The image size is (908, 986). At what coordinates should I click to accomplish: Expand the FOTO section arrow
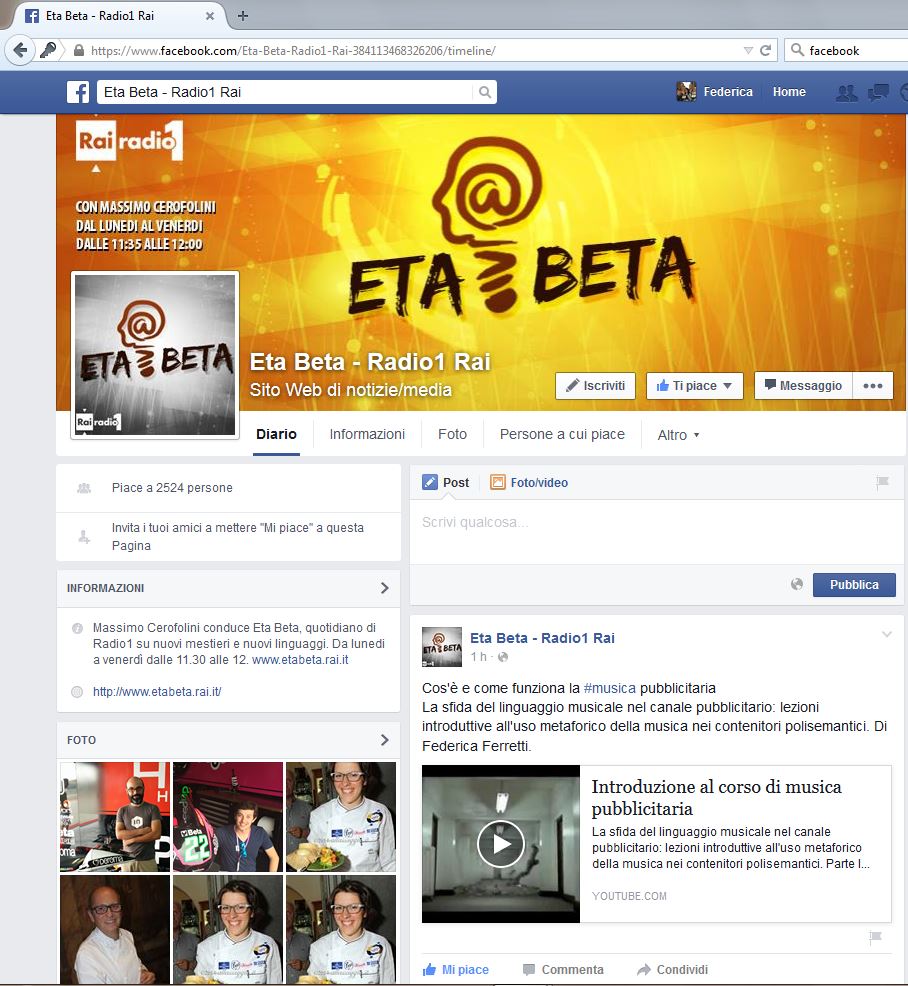[x=385, y=740]
